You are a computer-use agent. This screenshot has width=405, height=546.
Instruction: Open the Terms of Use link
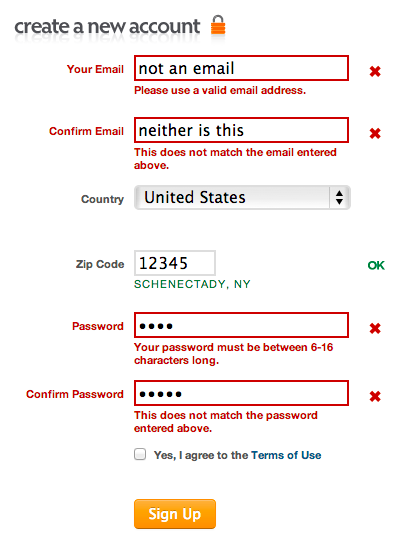pos(286,455)
